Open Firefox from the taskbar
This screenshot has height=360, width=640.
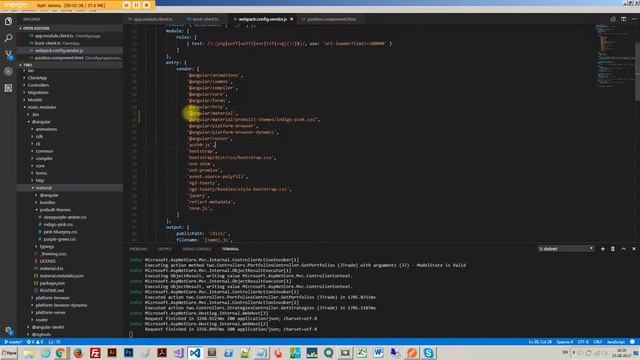coord(78,353)
